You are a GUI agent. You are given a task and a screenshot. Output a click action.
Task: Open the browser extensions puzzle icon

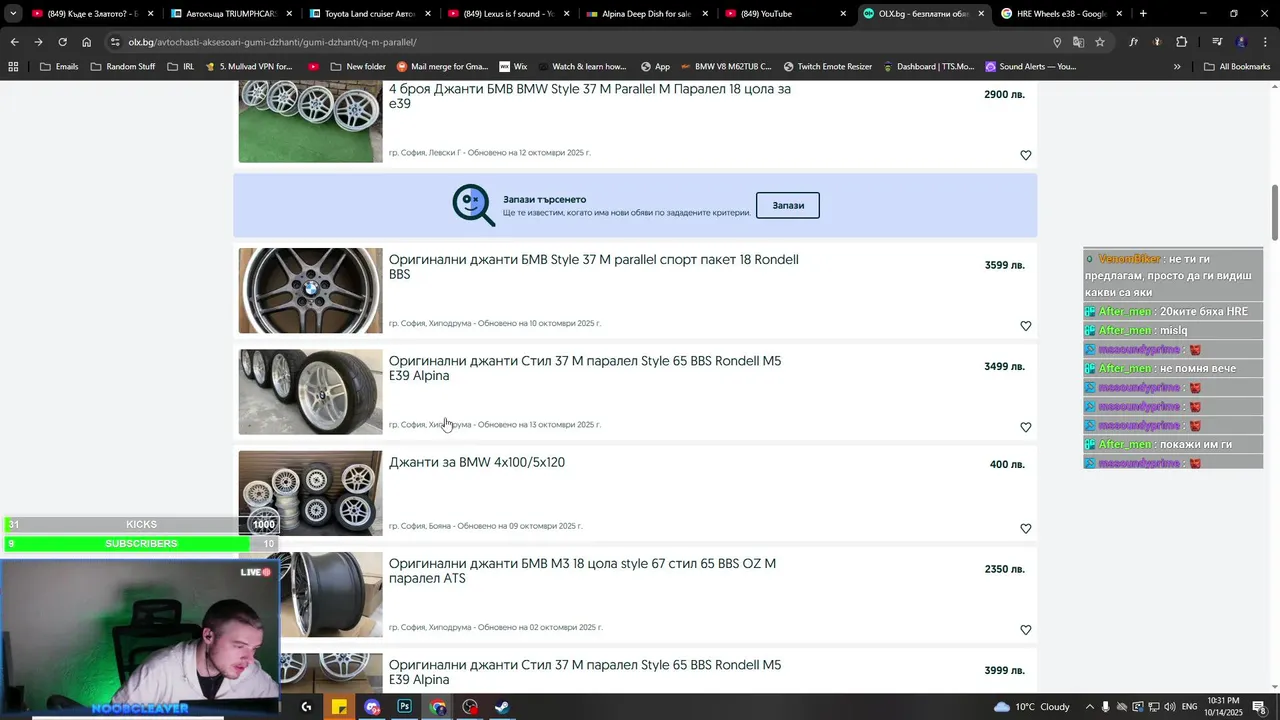tap(1182, 42)
